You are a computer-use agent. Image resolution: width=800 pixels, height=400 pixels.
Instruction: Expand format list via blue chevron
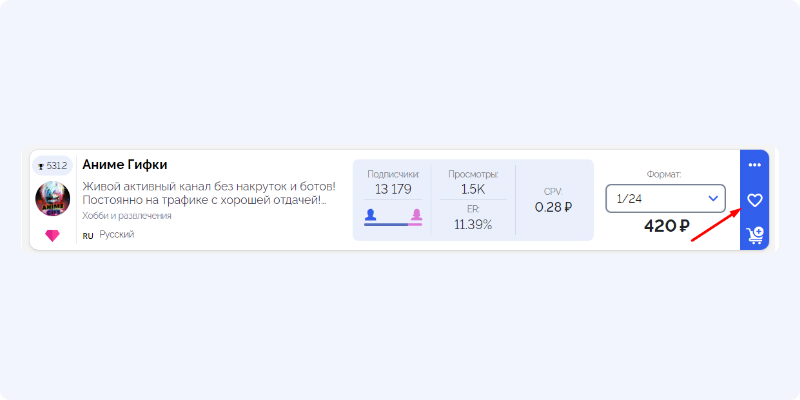[713, 198]
